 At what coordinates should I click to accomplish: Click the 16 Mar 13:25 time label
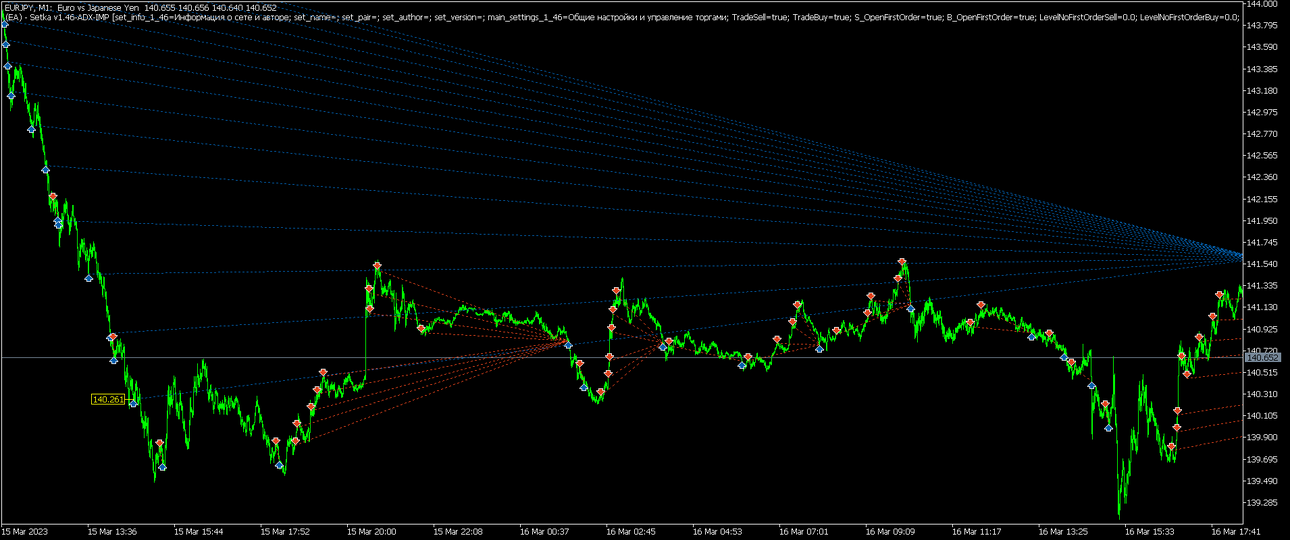pos(1063,532)
